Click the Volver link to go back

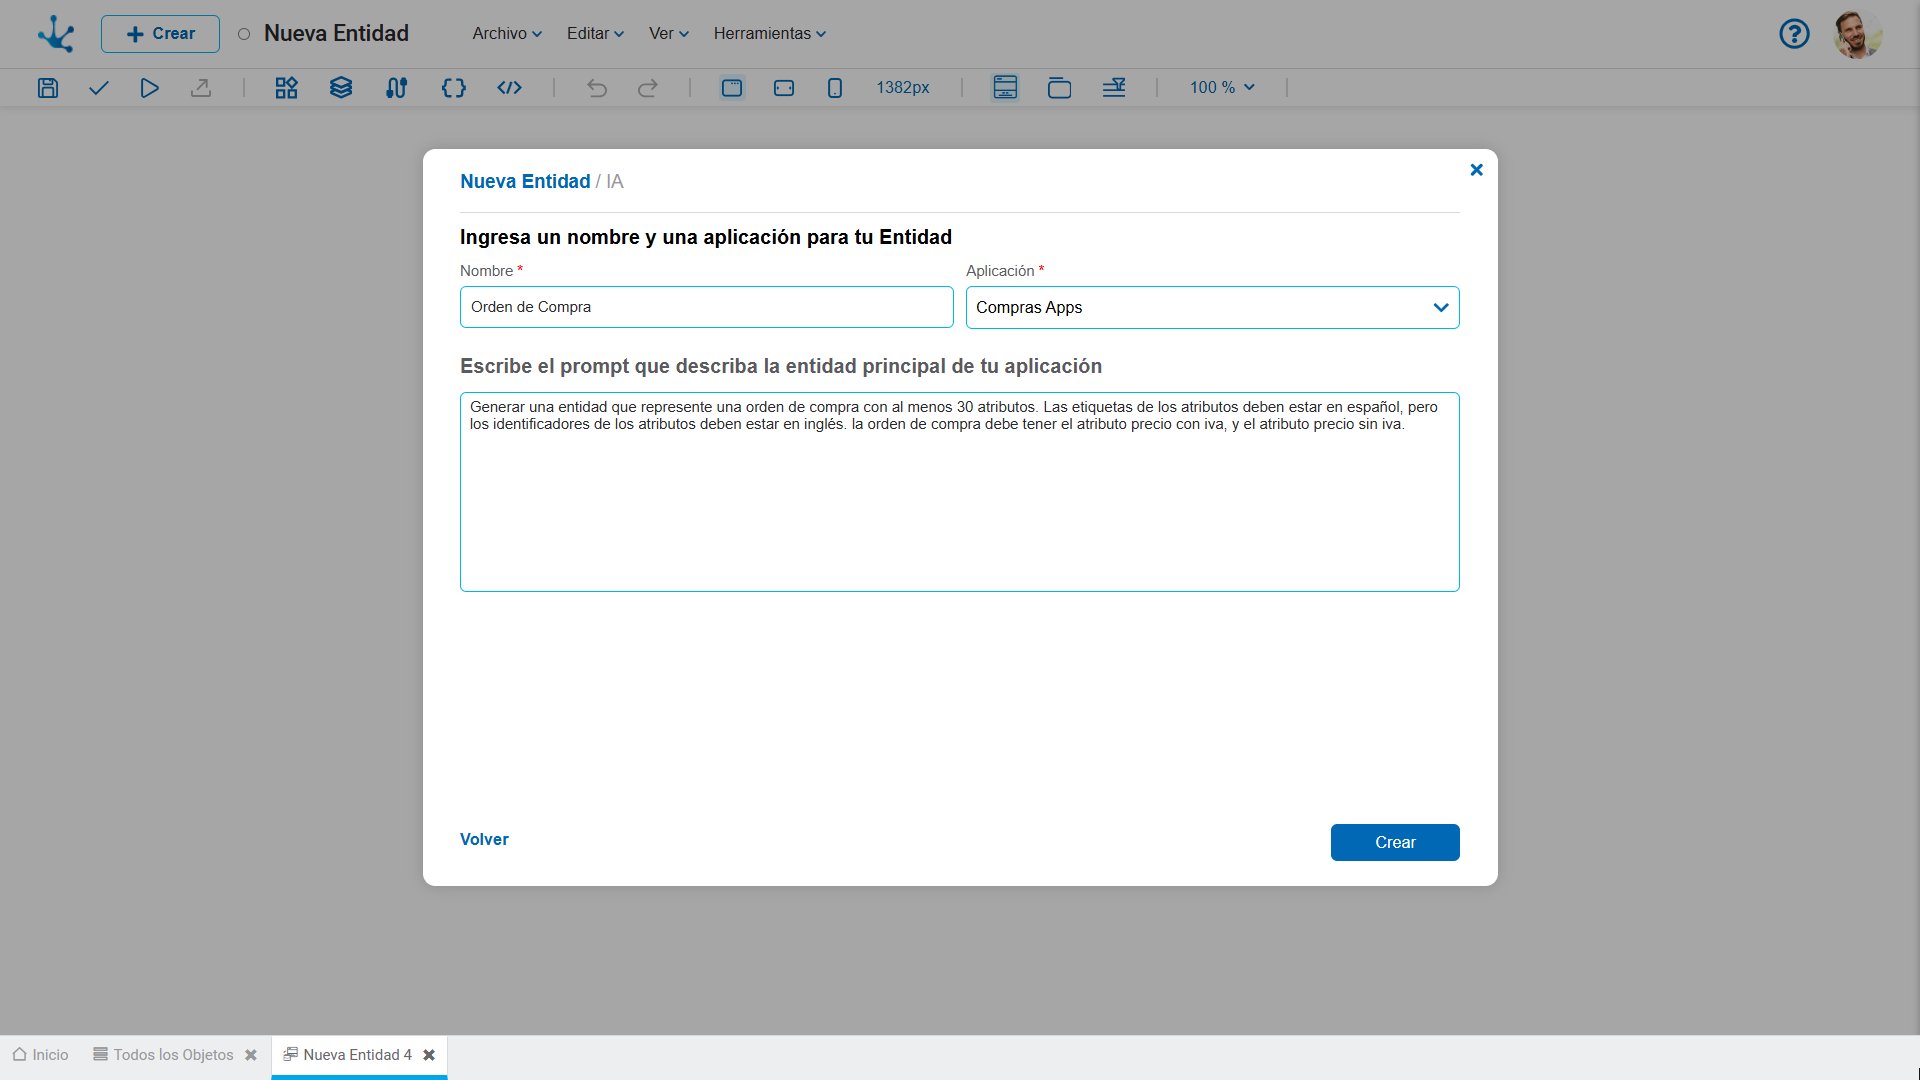click(483, 839)
